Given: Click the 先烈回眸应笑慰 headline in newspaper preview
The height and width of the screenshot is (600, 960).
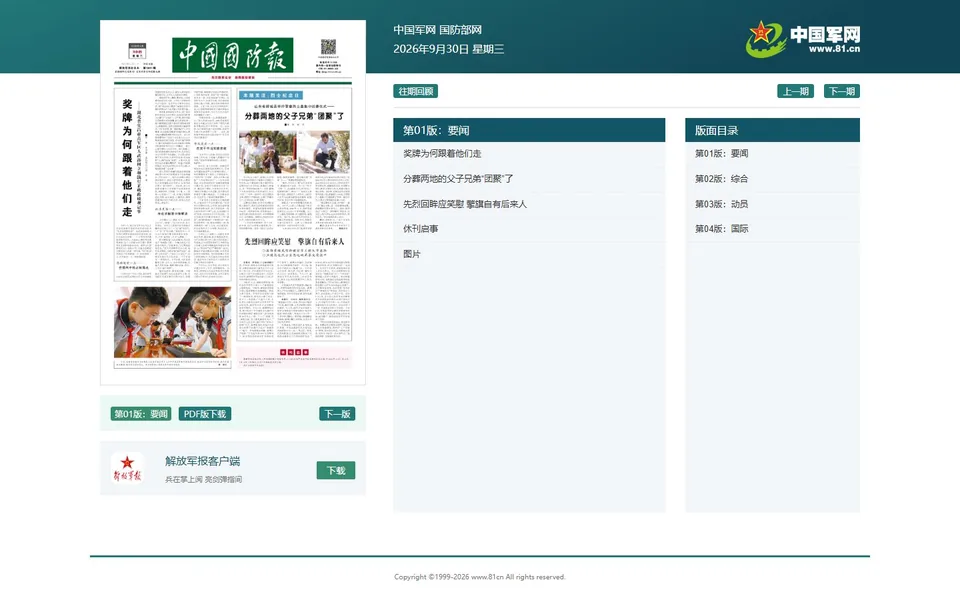Looking at the screenshot, I should (x=294, y=242).
